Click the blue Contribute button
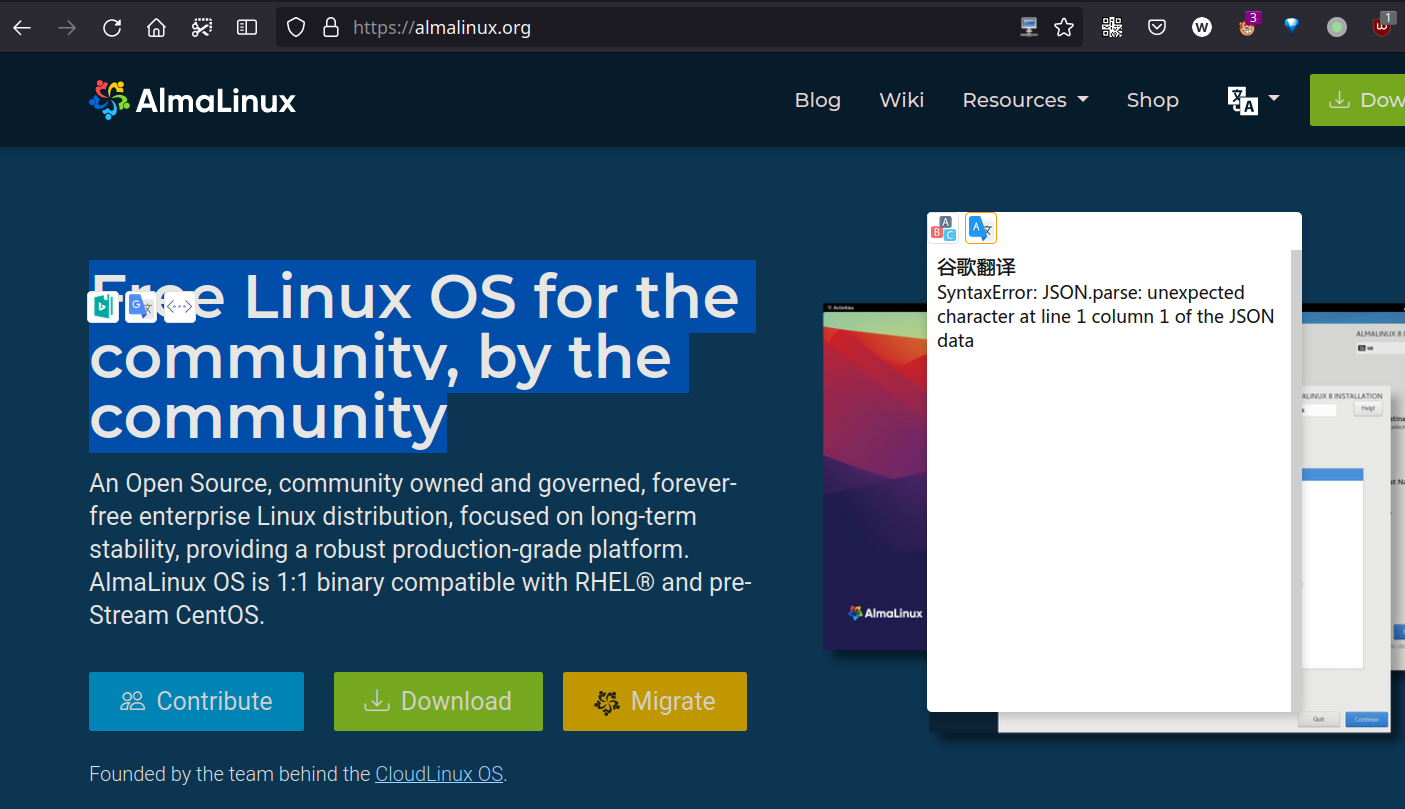This screenshot has height=809, width=1405. 196,701
